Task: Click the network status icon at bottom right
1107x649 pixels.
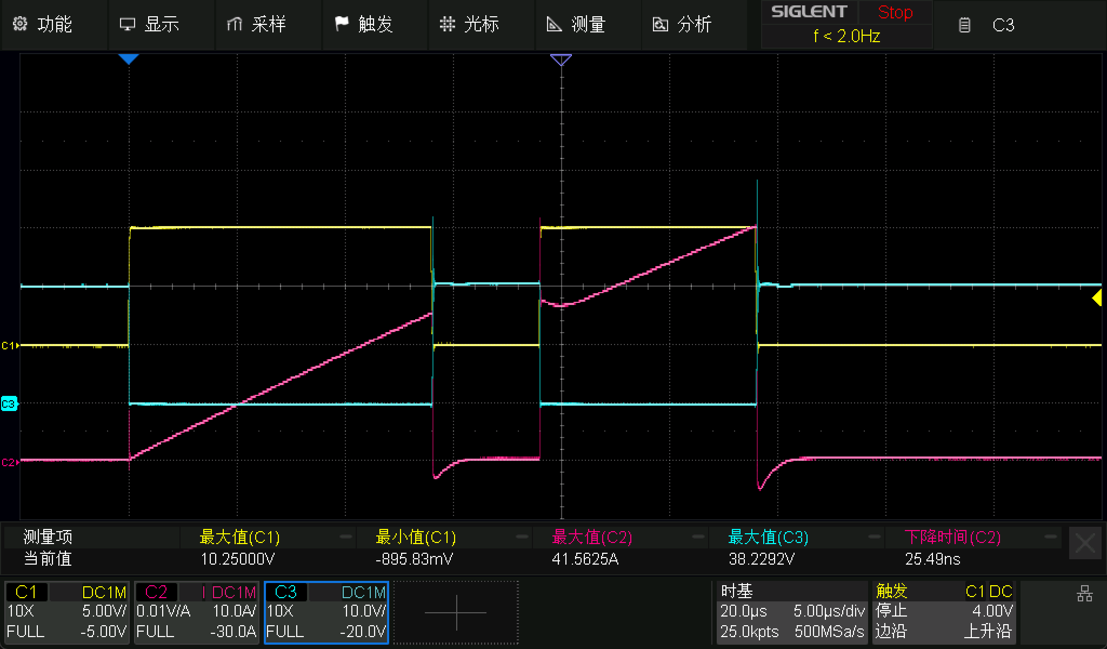Action: (1084, 594)
